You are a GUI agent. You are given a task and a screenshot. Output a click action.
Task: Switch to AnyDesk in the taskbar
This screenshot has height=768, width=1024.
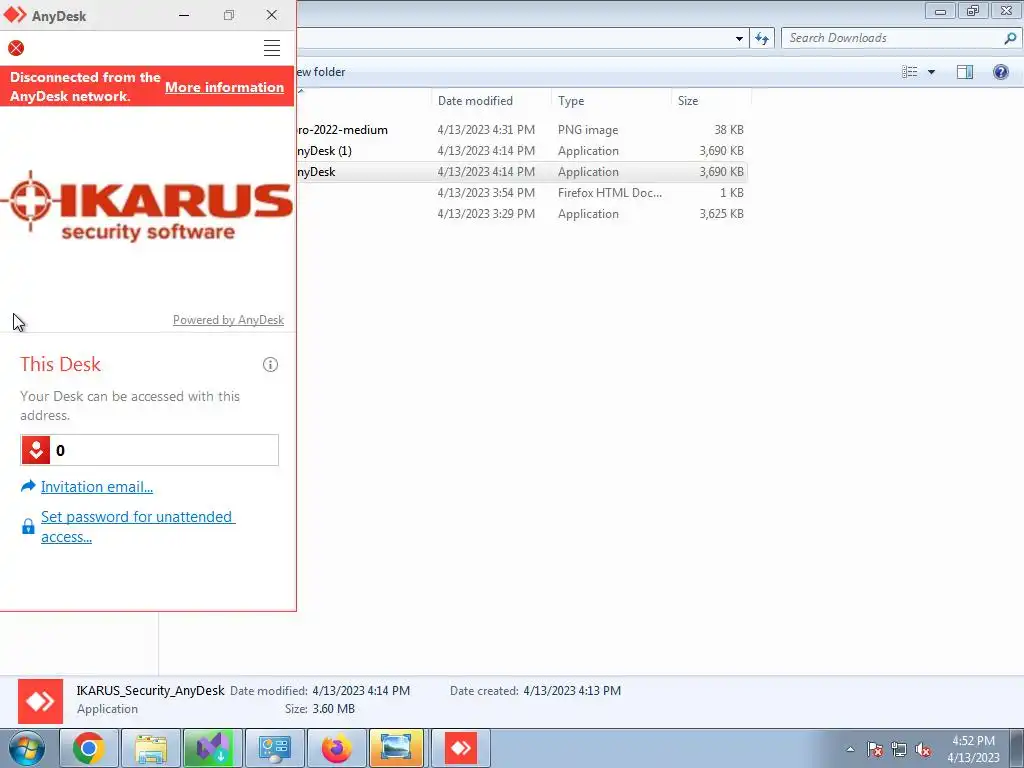click(460, 748)
